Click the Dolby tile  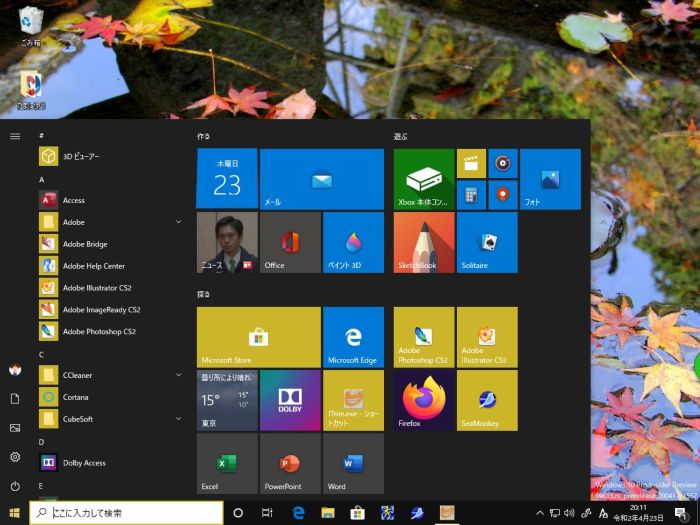(290, 400)
